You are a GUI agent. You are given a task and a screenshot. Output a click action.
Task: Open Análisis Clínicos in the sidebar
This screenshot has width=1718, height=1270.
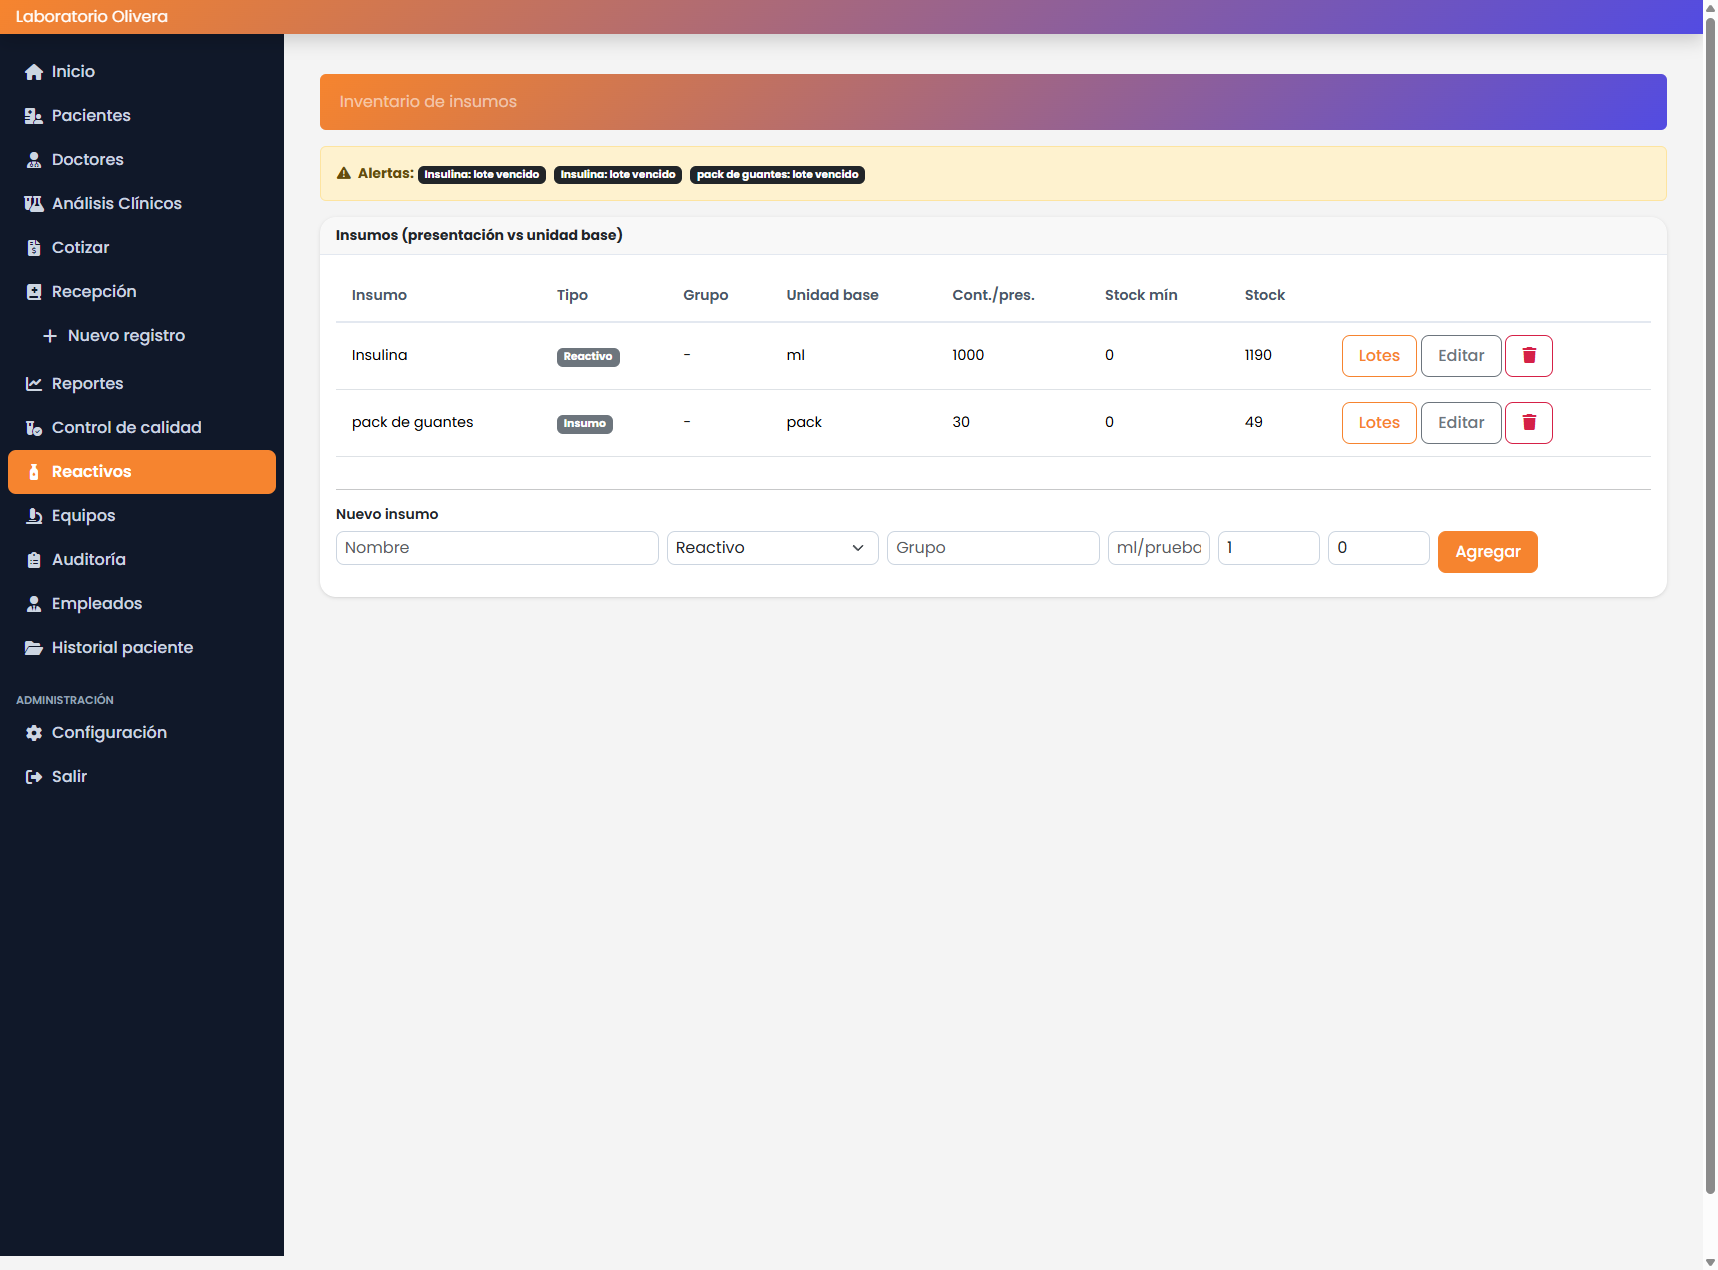[116, 204]
